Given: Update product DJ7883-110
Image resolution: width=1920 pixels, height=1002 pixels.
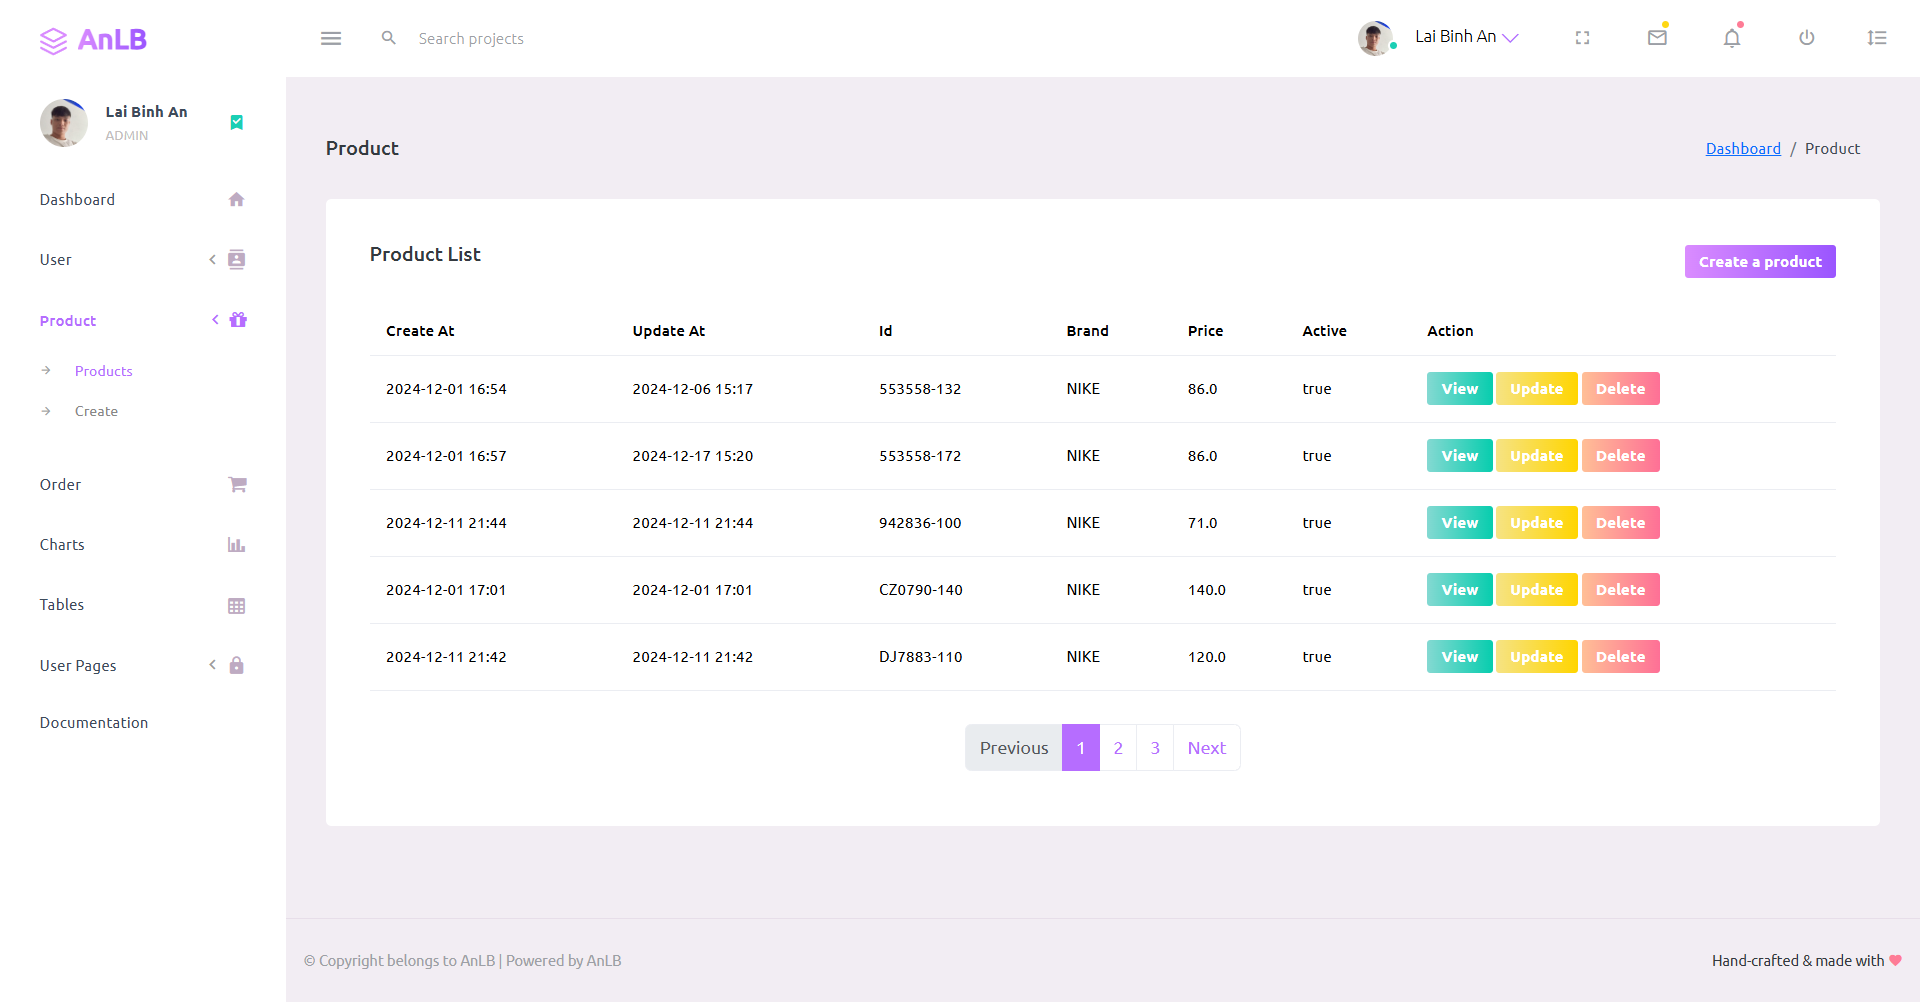Looking at the screenshot, I should coord(1536,657).
